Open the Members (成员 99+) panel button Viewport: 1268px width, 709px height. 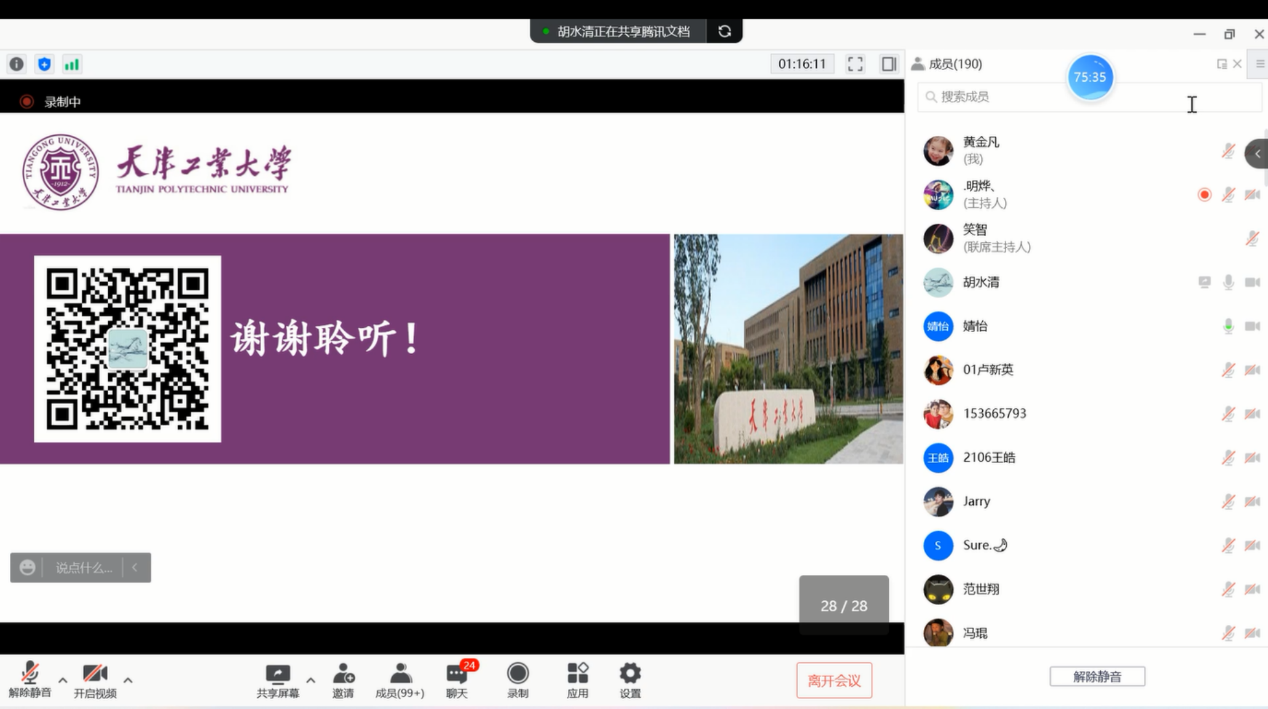pyautogui.click(x=400, y=681)
